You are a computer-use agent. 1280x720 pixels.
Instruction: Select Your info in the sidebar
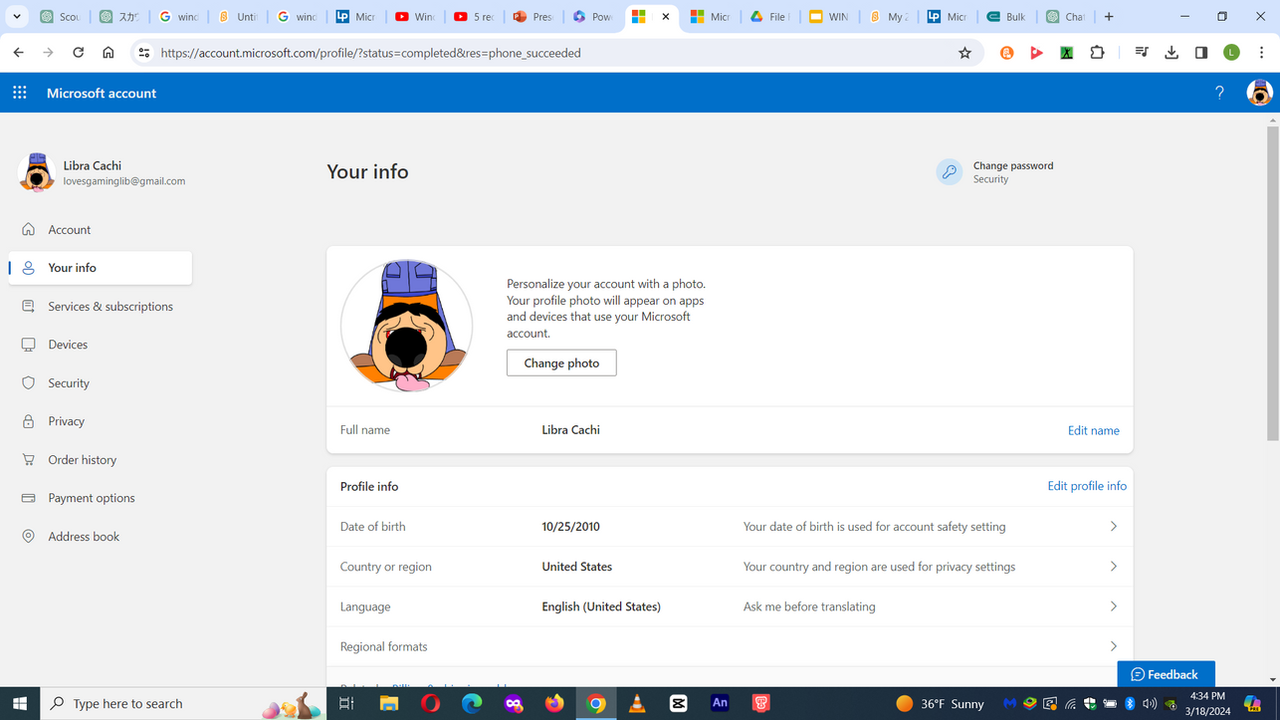(x=100, y=268)
